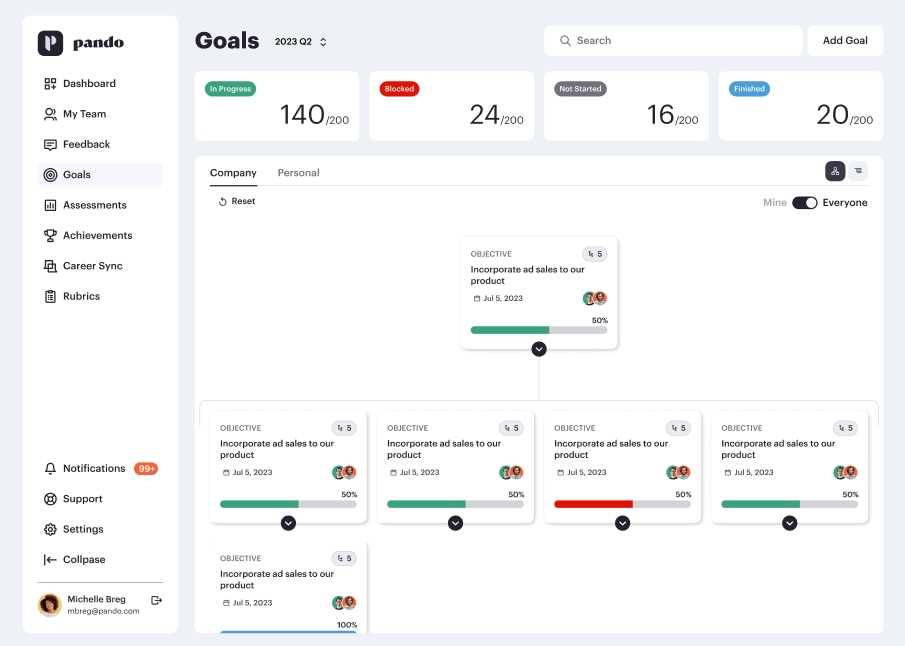Select the Rubrics clipboard icon
The width and height of the screenshot is (905, 646).
[50, 296]
